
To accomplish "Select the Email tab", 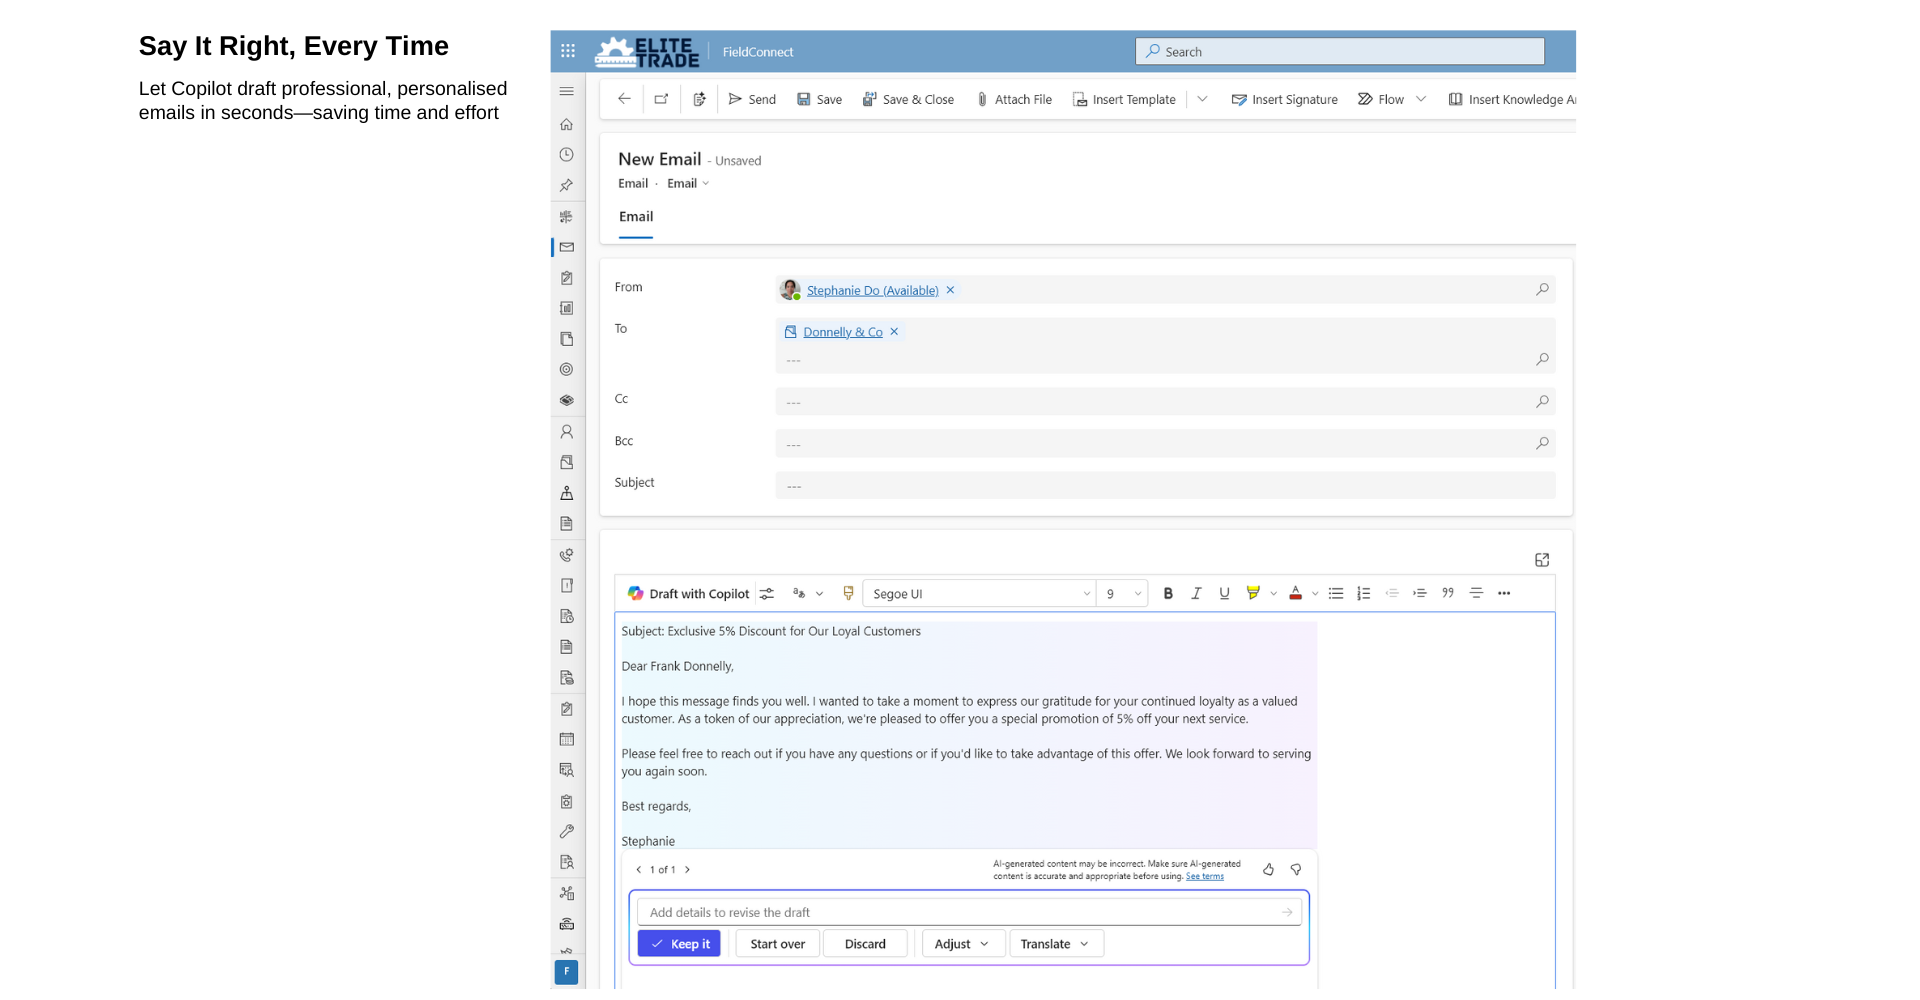I will coord(636,217).
